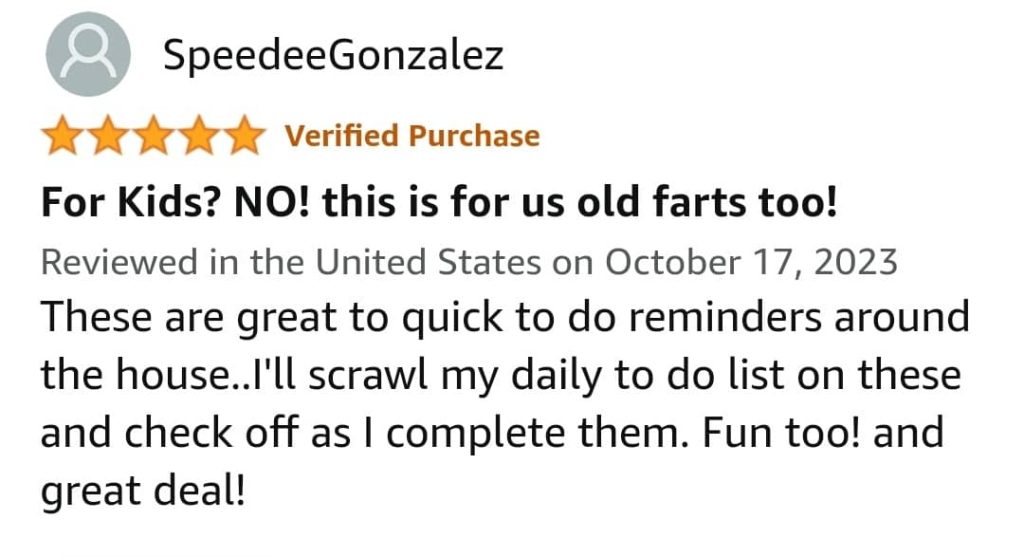The height and width of the screenshot is (557, 1024).
Task: Click the word 'reminders' in the review
Action: tap(725, 317)
